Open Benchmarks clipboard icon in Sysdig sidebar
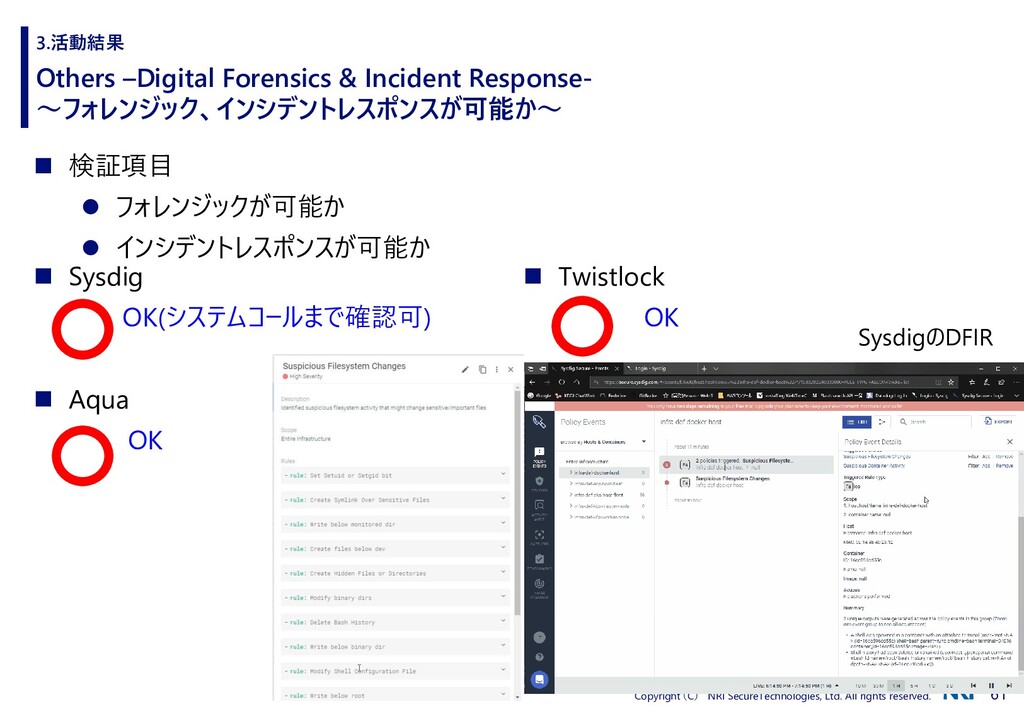Screen dimensions: 1024x709 539,561
